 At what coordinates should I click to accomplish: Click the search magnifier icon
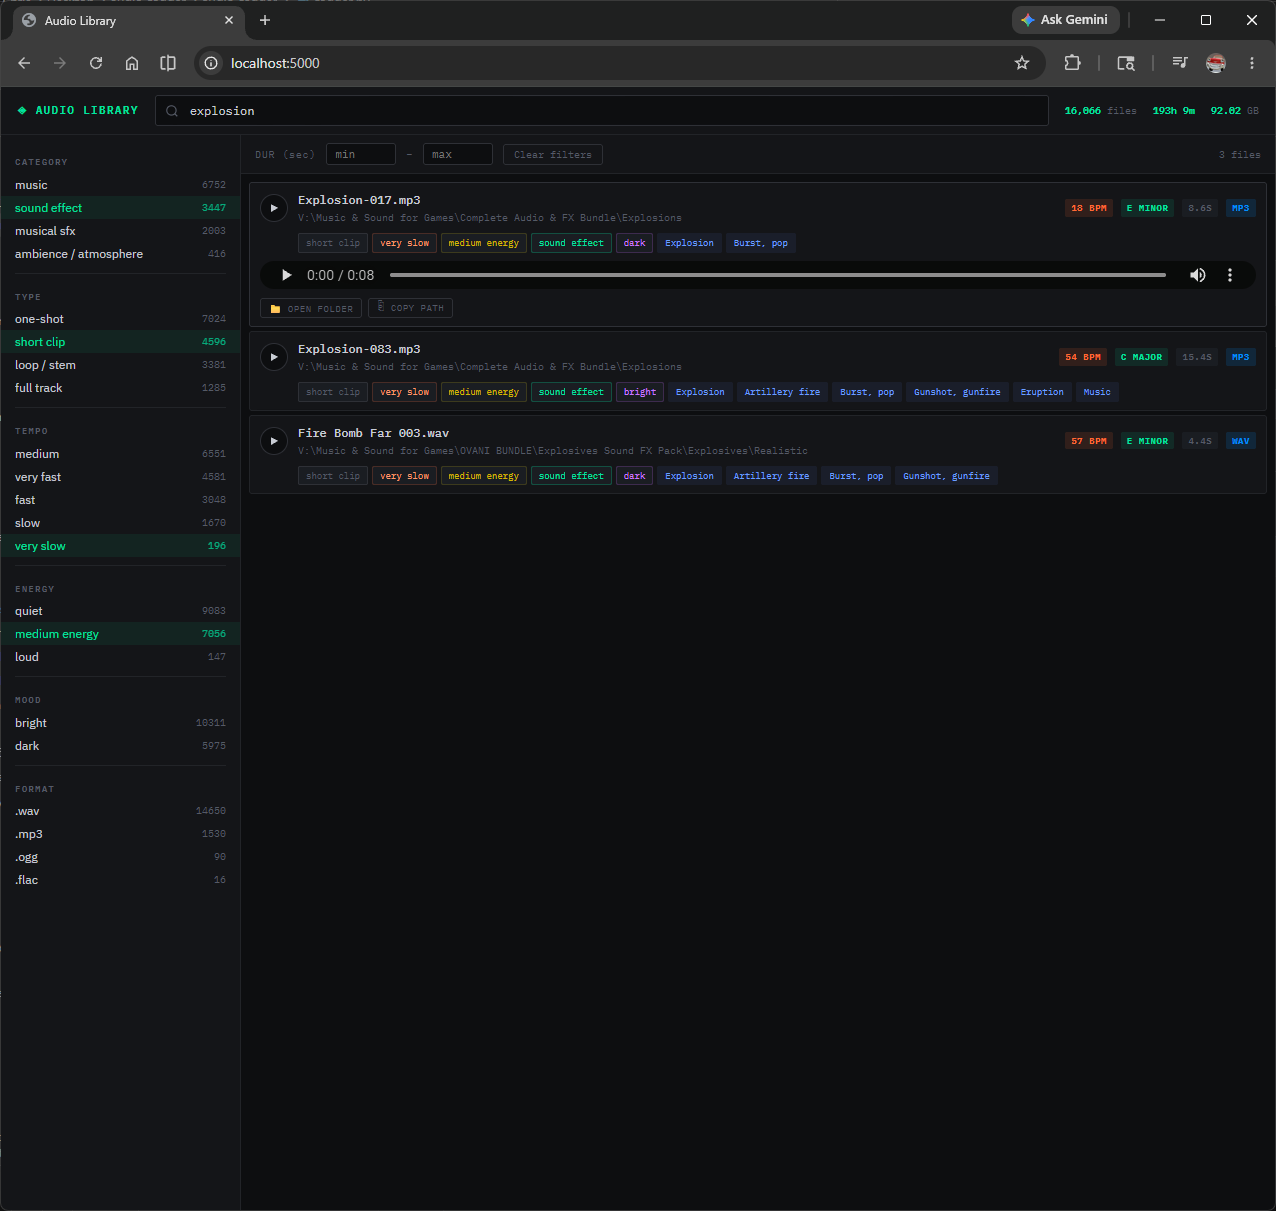point(172,111)
